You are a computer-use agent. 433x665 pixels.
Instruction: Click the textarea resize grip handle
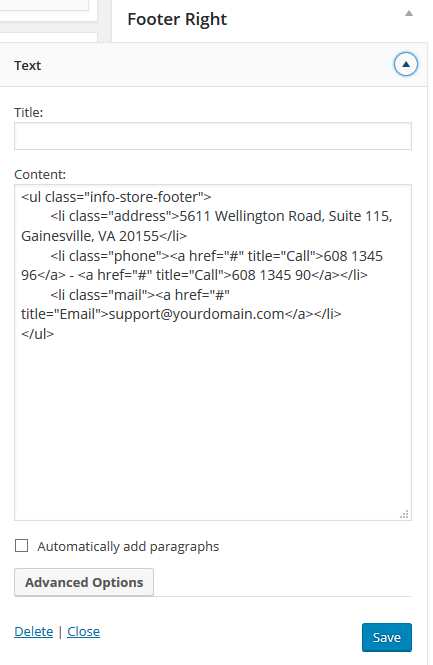coord(404,514)
